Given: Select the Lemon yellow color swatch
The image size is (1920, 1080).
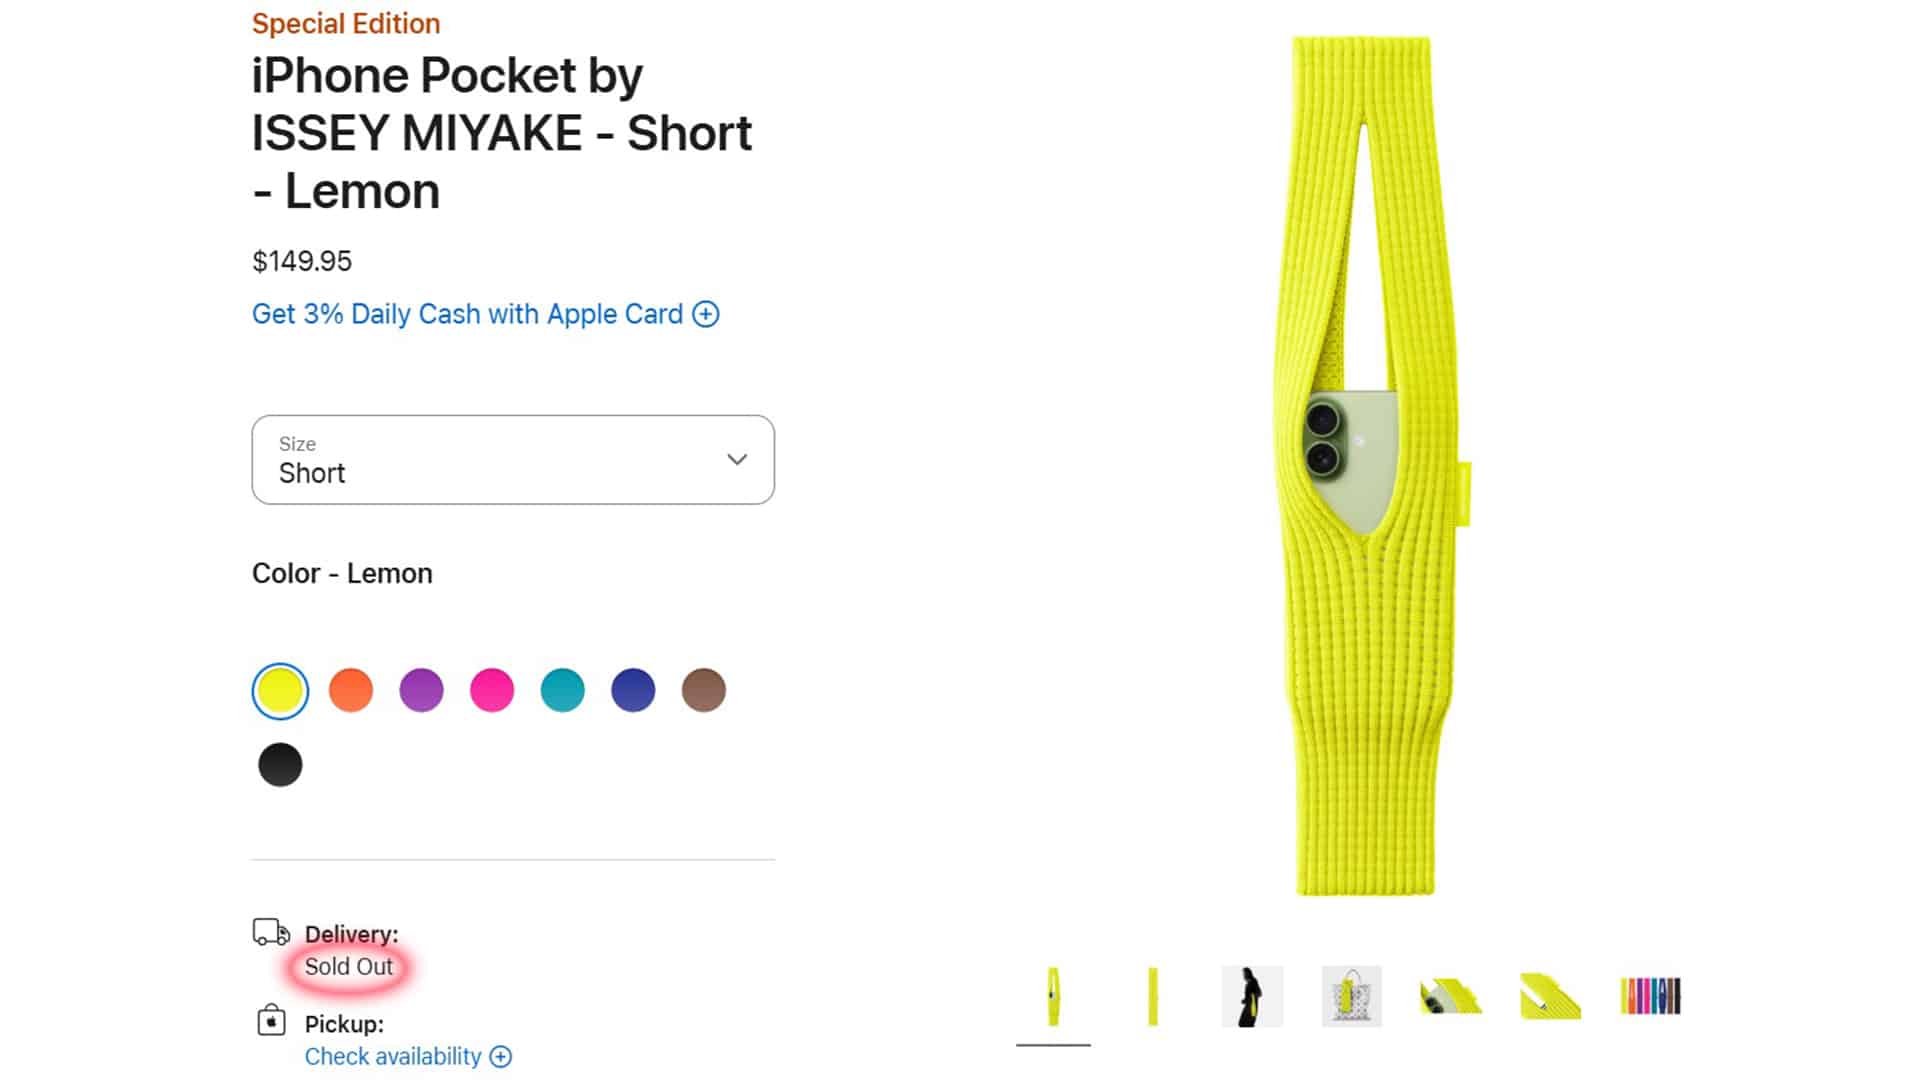Looking at the screenshot, I should click(280, 691).
